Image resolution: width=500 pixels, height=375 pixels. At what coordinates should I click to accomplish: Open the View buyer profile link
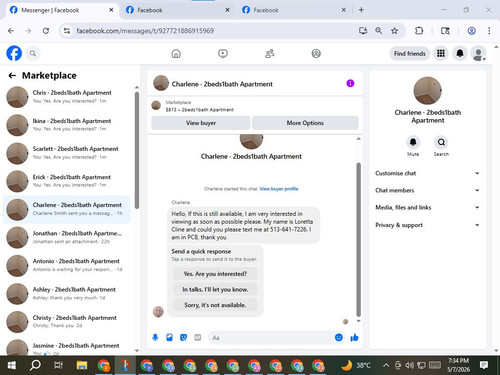pos(279,189)
